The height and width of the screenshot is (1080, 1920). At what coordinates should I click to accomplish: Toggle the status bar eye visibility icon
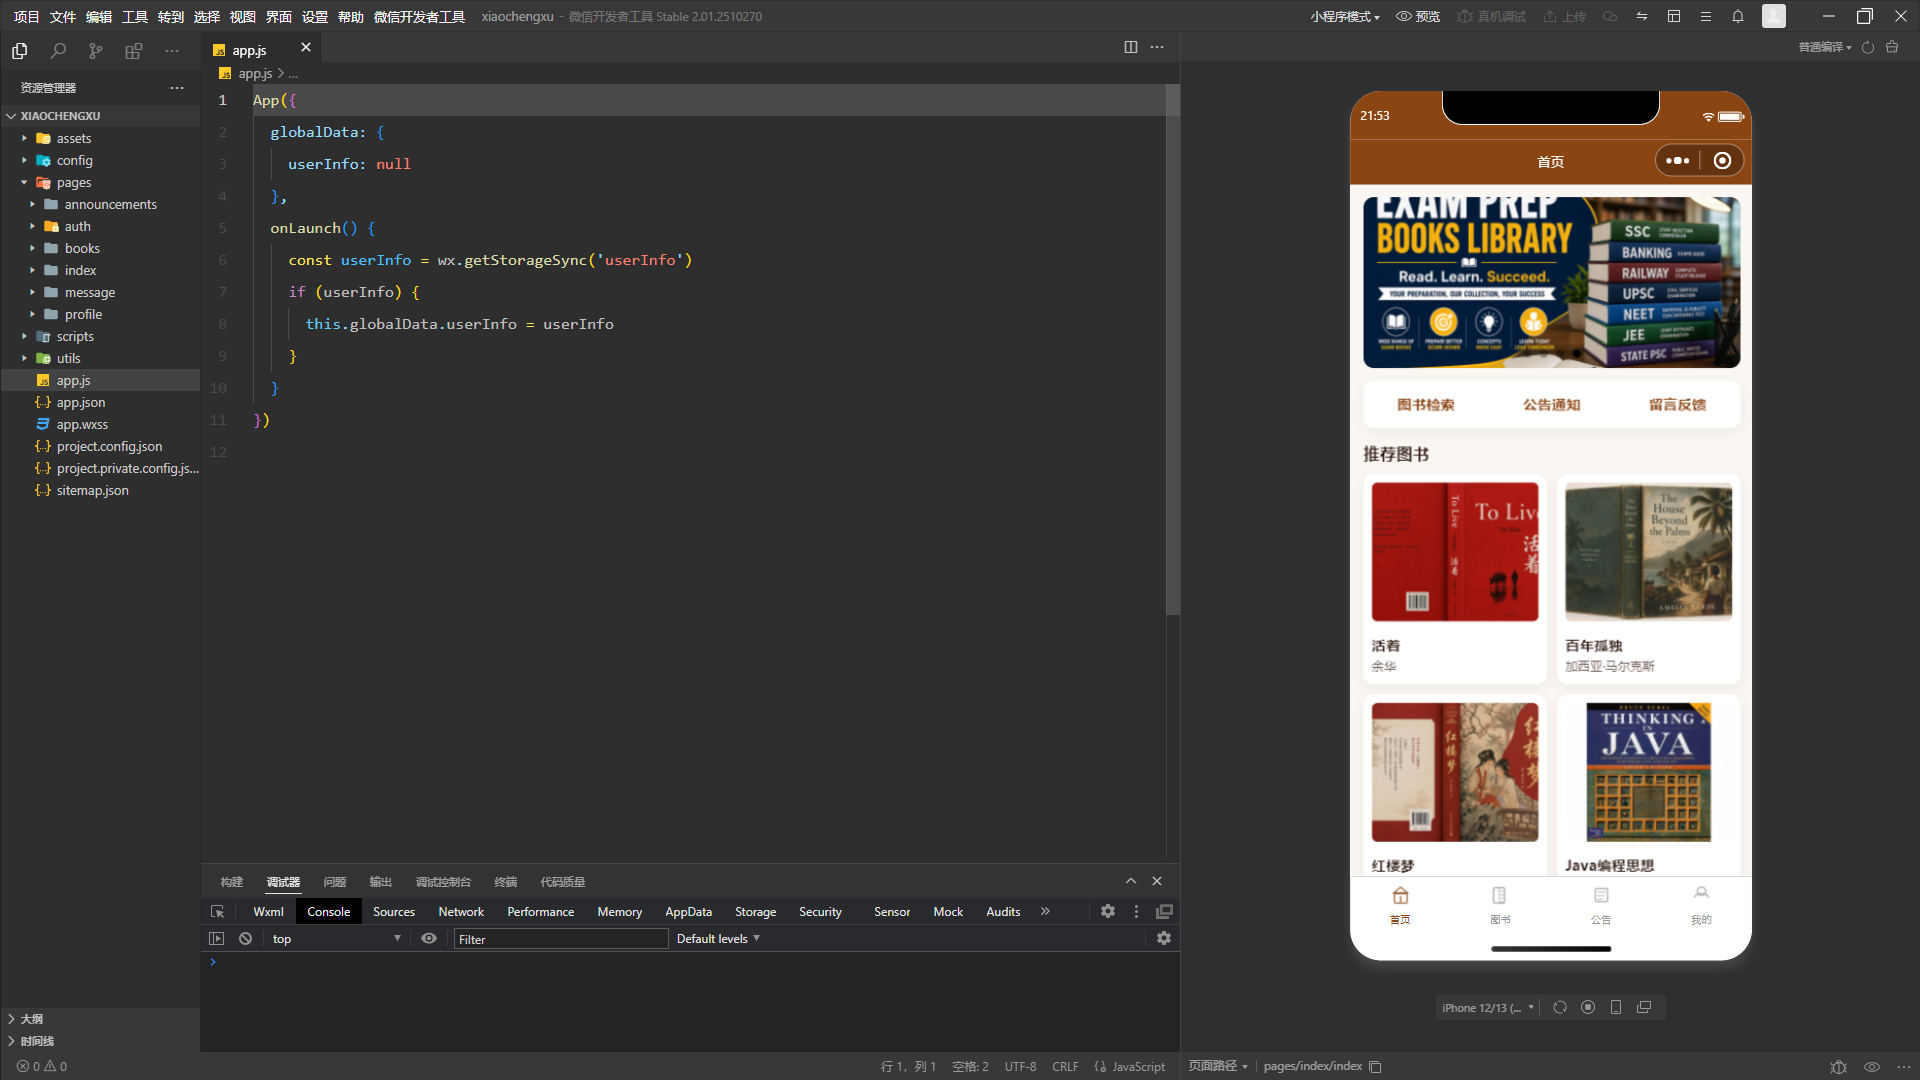[1872, 1067]
